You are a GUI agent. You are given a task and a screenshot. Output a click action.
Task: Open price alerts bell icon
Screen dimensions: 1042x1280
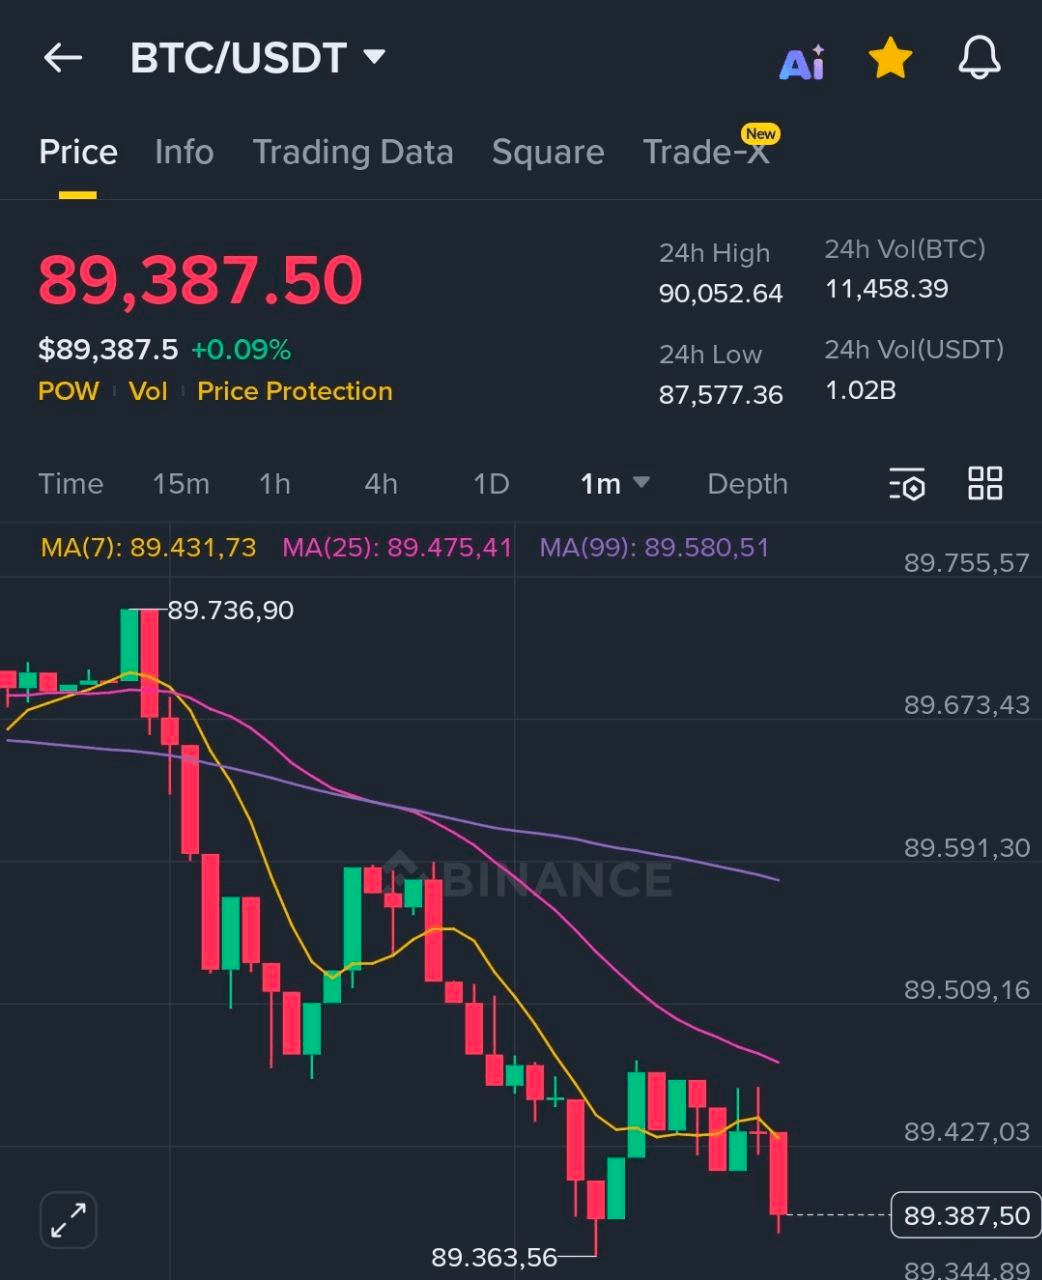pyautogui.click(x=979, y=58)
